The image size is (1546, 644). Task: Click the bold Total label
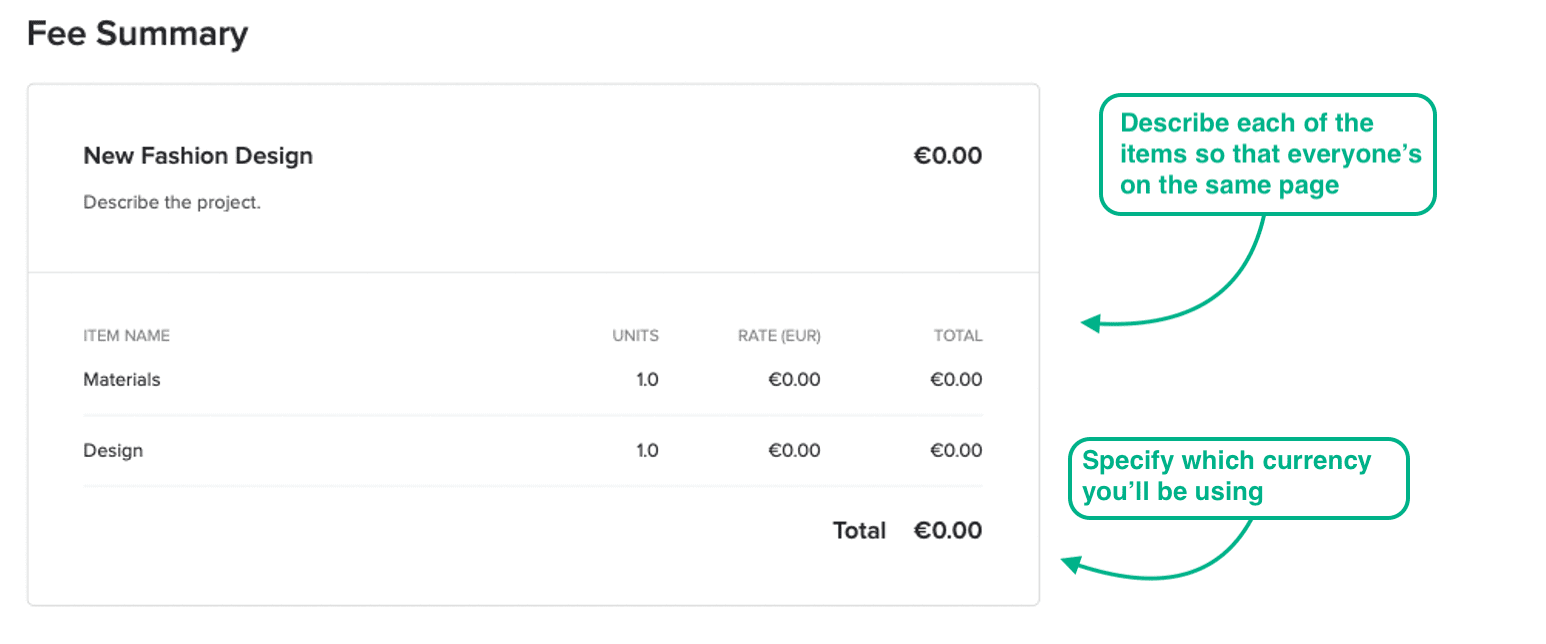coord(859,531)
